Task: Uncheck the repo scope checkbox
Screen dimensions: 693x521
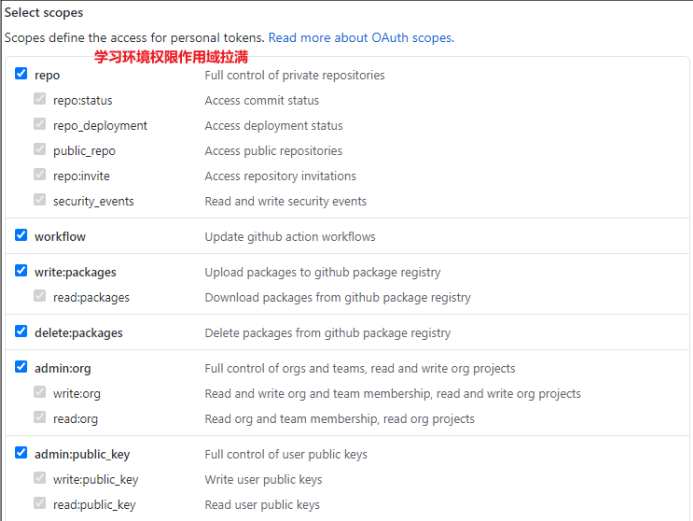Action: pyautogui.click(x=21, y=75)
